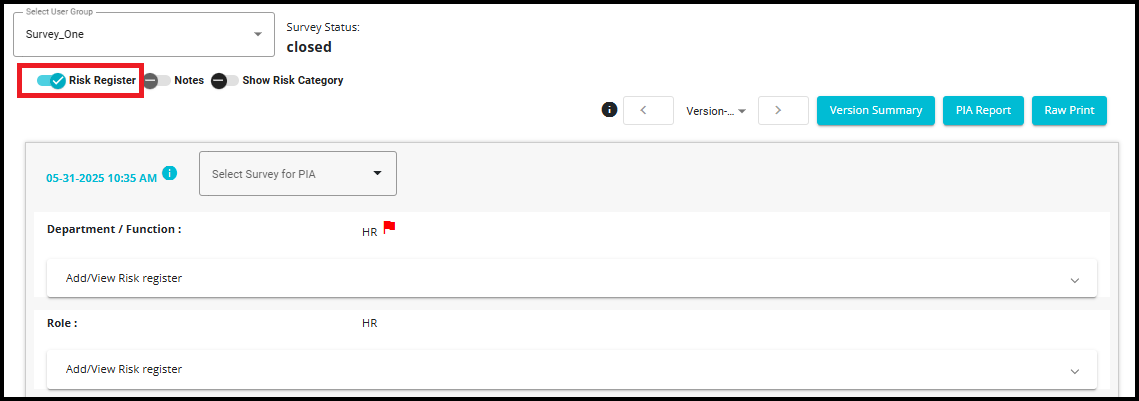Open the PIA Report
Screen dimensions: 1139x401
pyautogui.click(x=983, y=111)
